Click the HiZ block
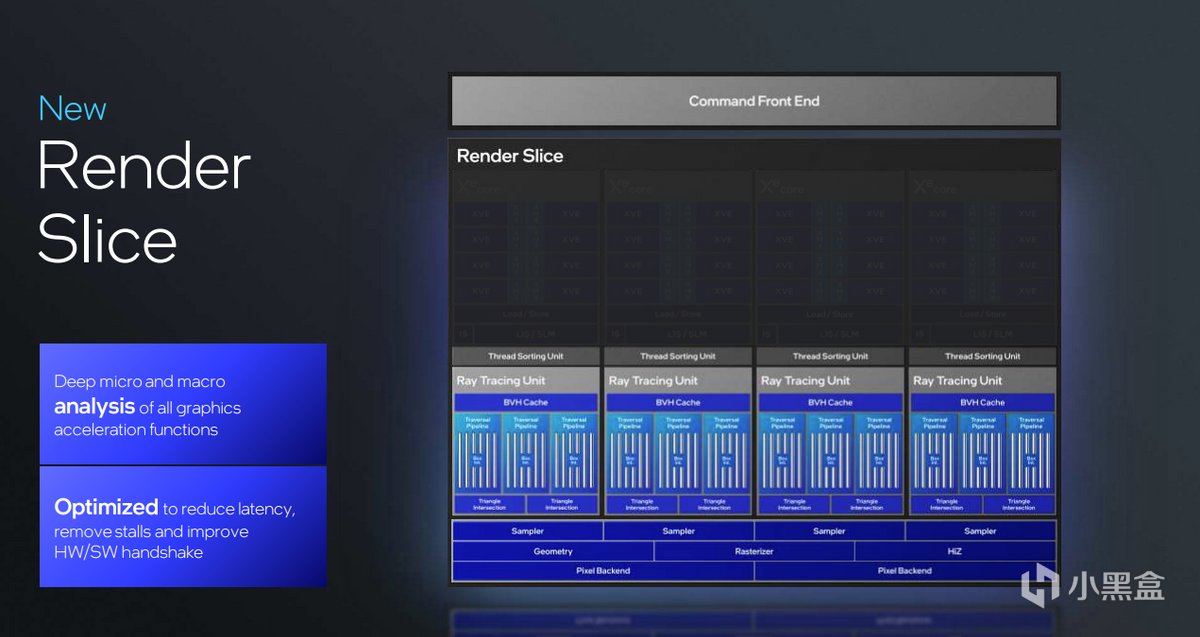The width and height of the screenshot is (1200, 637). click(x=955, y=551)
